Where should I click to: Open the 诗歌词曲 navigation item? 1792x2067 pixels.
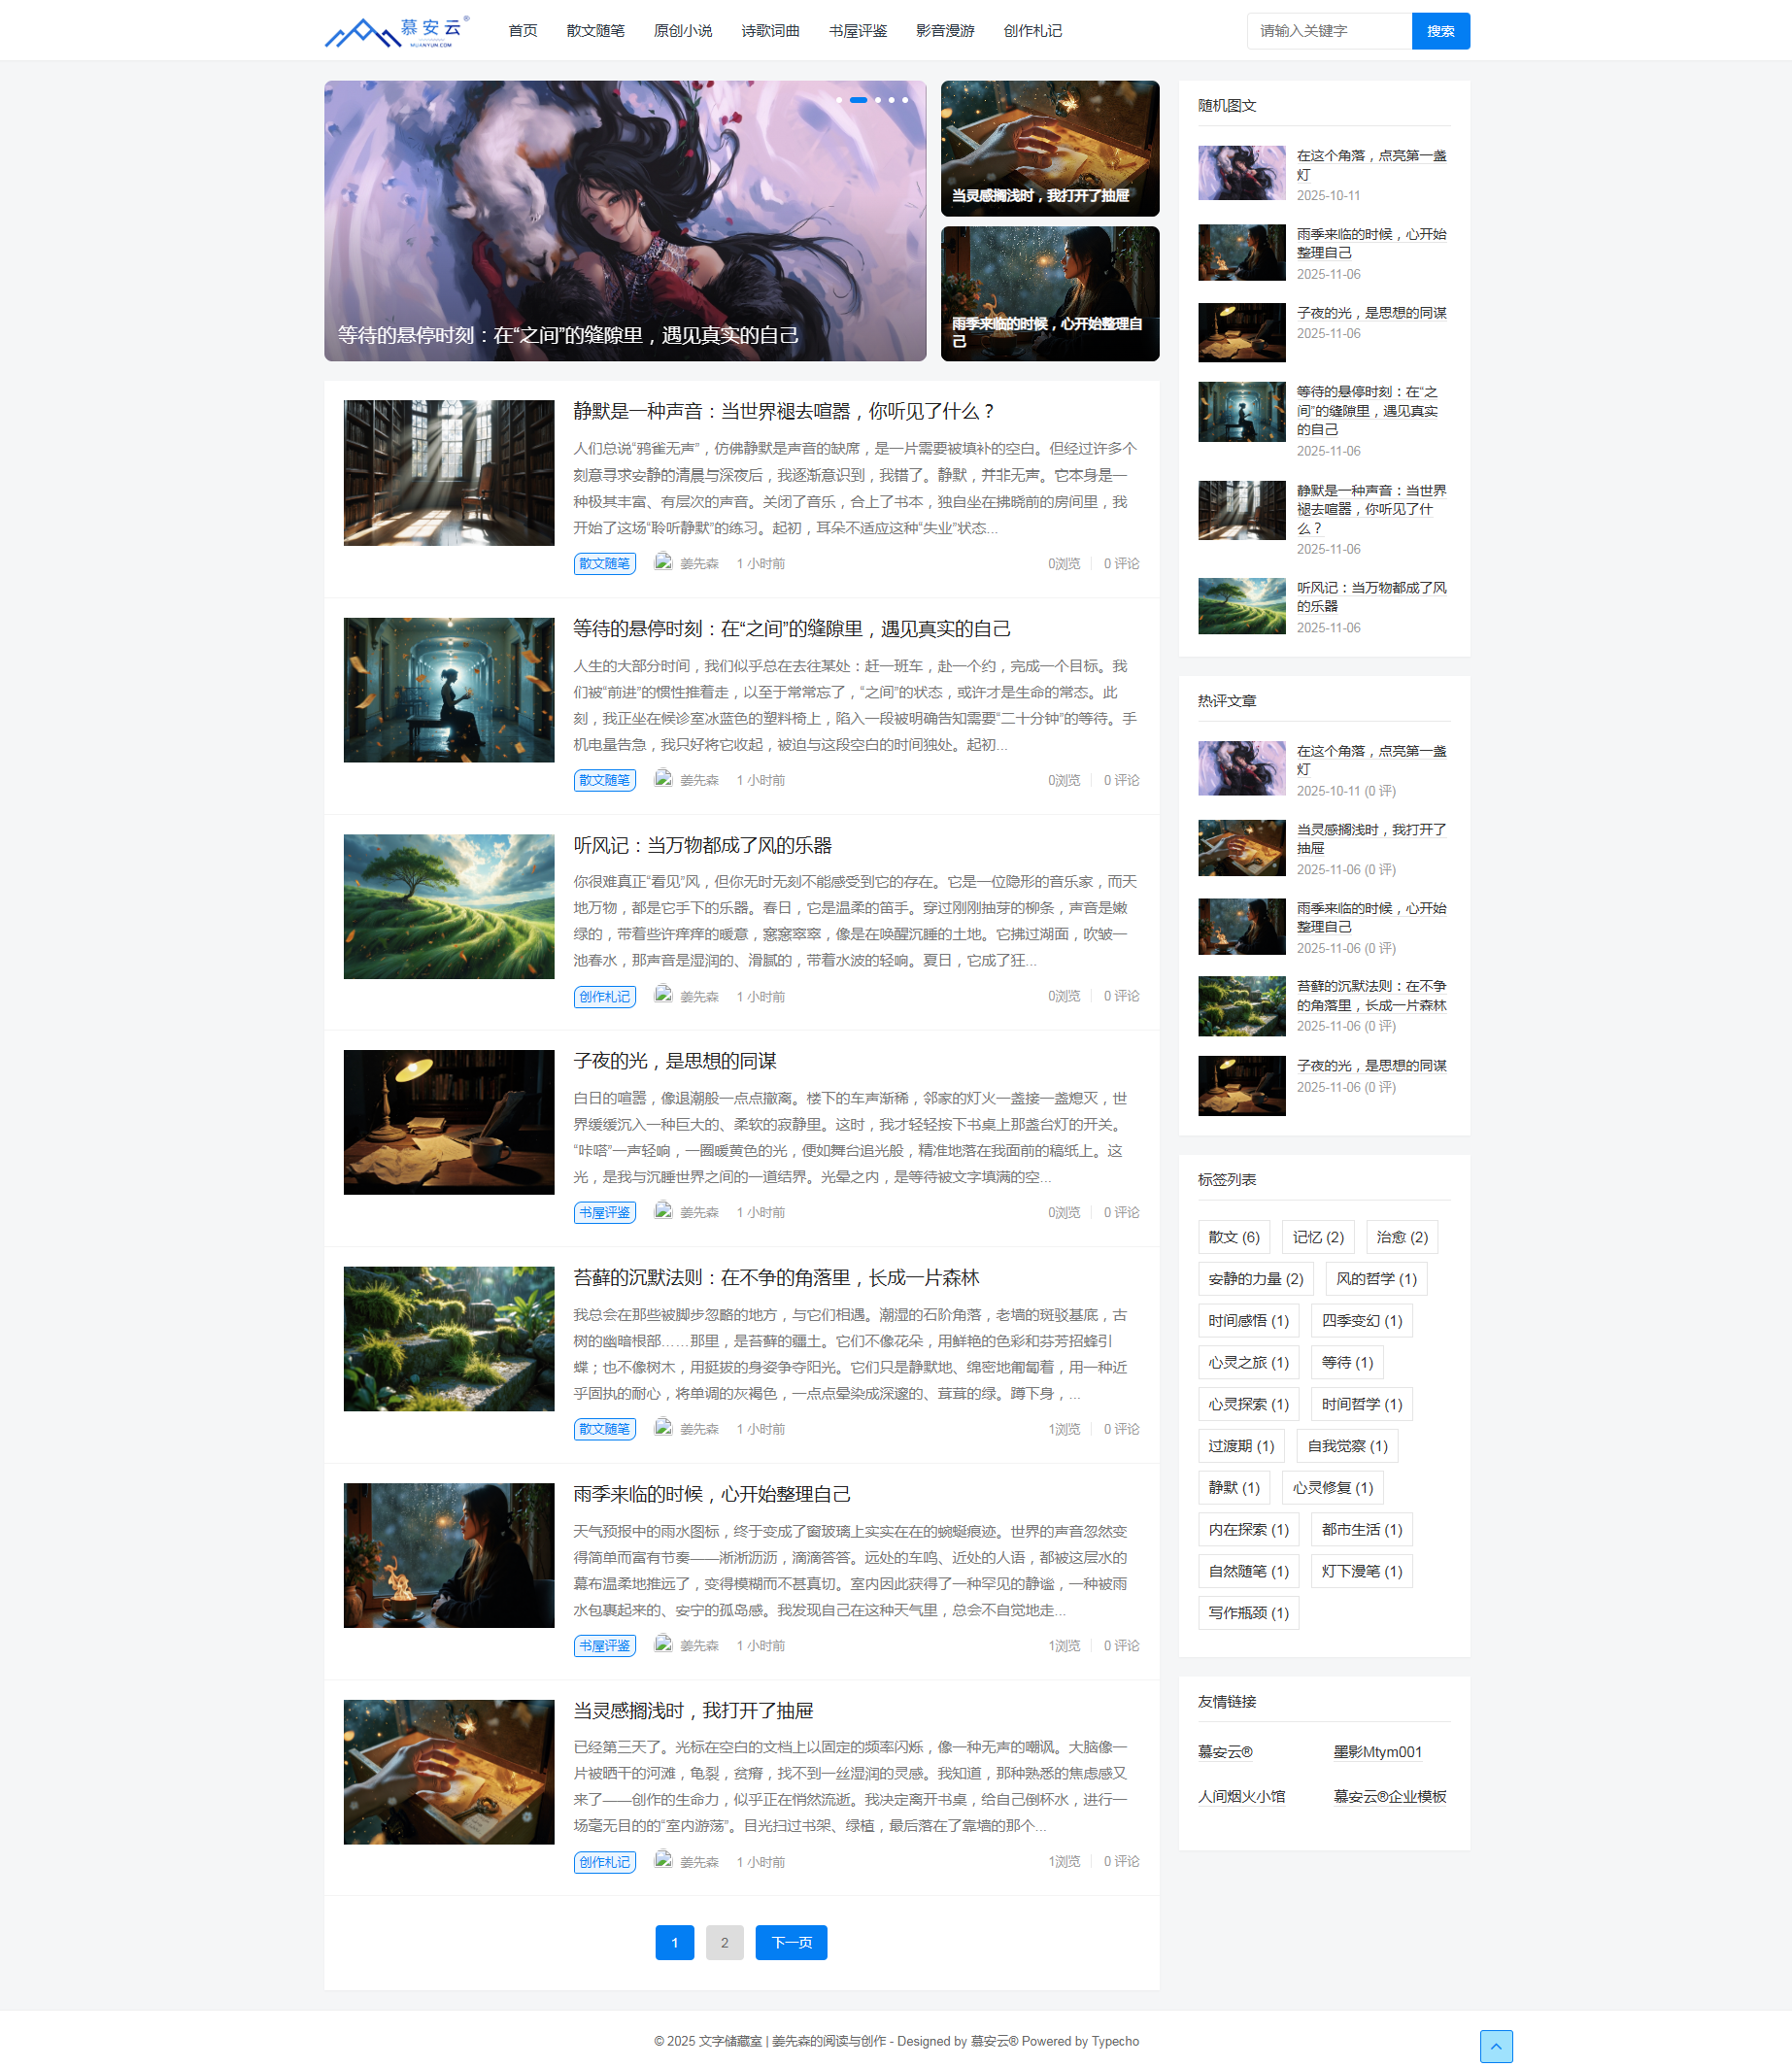coord(770,31)
